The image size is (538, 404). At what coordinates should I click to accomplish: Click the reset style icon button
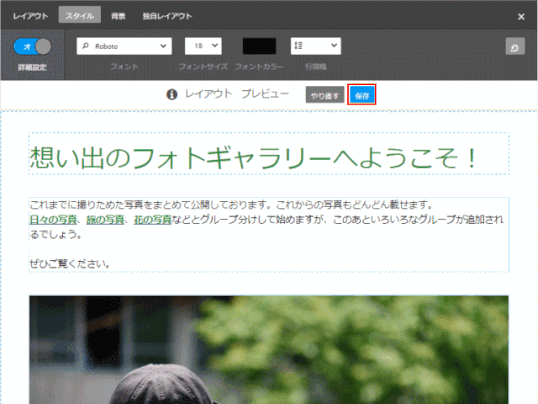(515, 46)
